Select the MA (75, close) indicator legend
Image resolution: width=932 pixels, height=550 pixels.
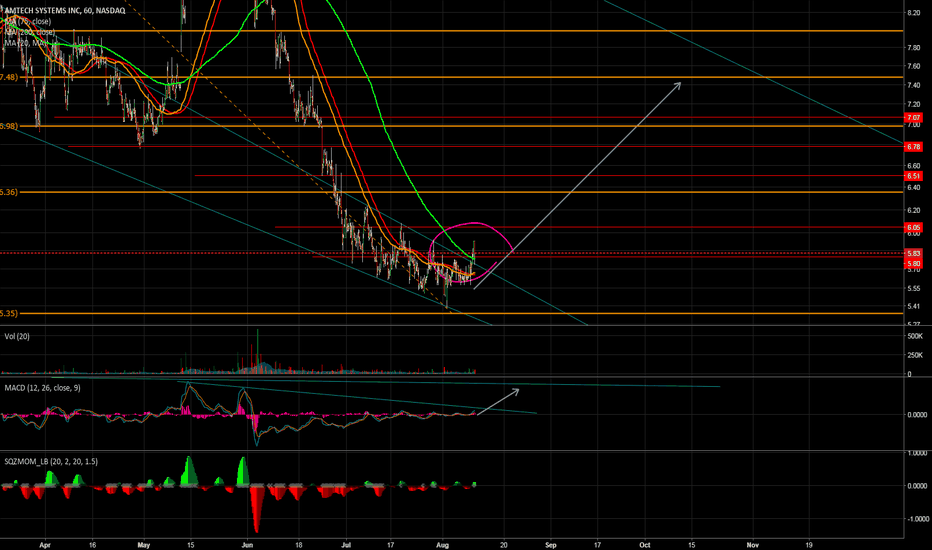click(x=29, y=21)
